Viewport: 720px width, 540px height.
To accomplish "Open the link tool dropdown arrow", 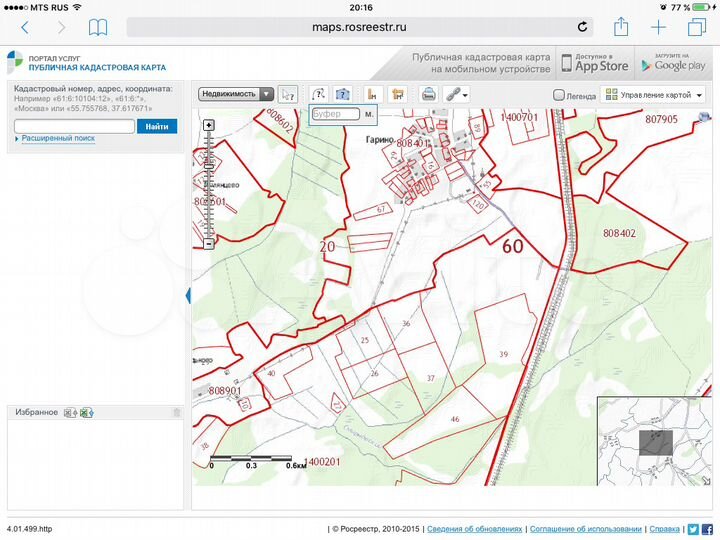I will tap(466, 94).
